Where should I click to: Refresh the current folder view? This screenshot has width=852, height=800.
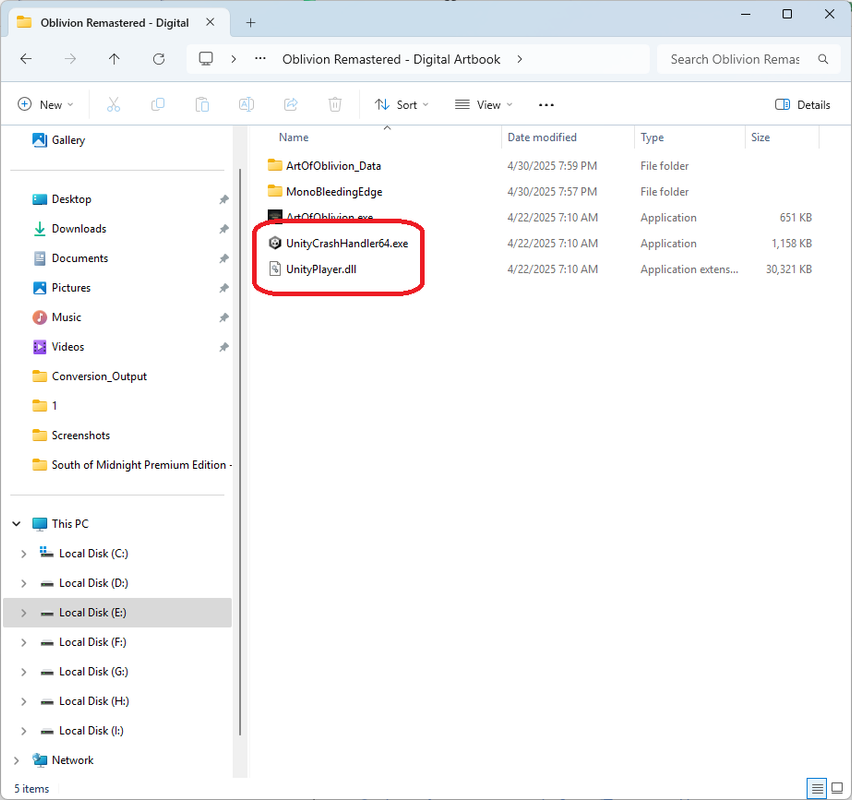click(159, 59)
